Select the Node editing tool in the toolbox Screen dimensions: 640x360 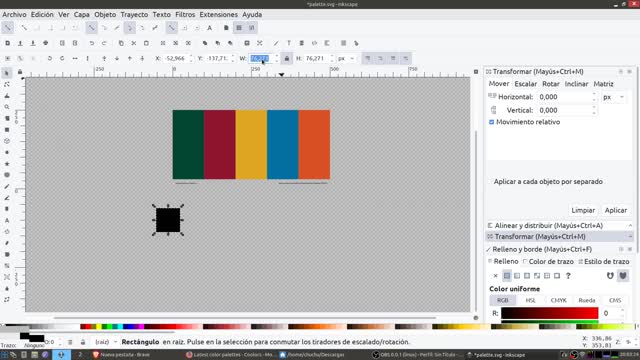pos(7,84)
